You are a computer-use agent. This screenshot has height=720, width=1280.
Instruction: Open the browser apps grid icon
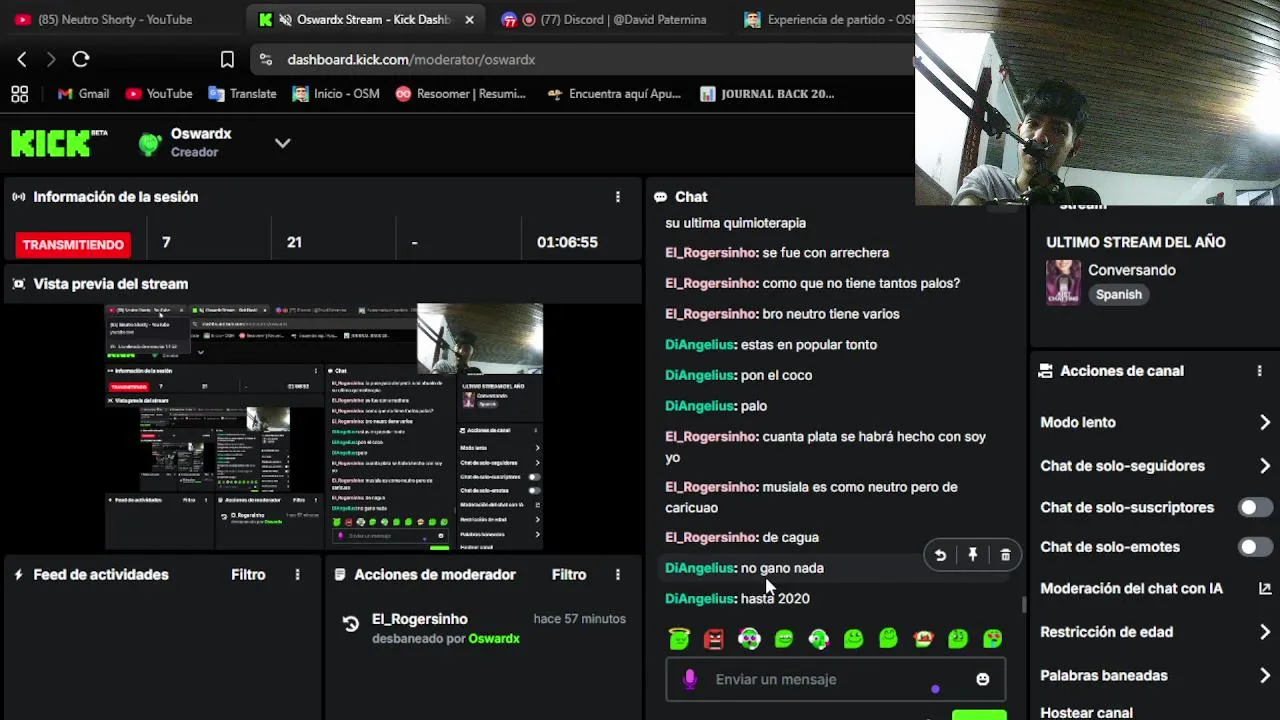point(19,94)
